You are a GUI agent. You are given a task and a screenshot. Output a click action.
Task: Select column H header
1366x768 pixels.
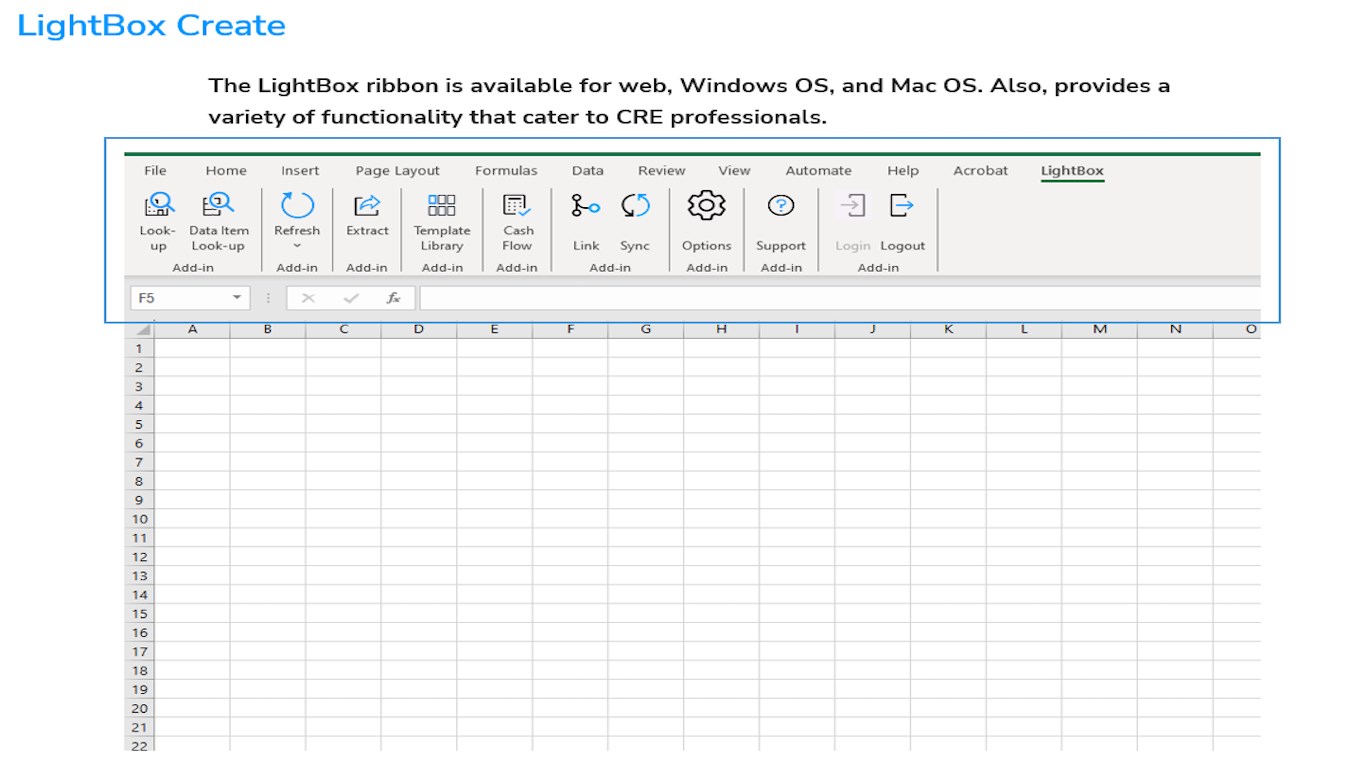[721, 329]
